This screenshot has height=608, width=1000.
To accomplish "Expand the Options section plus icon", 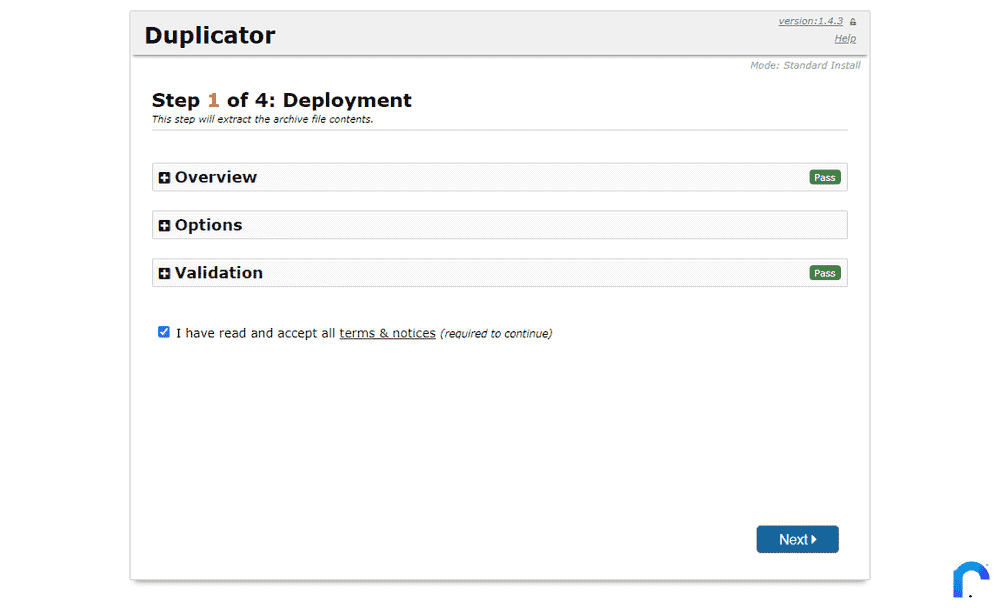I will coord(164,226).
